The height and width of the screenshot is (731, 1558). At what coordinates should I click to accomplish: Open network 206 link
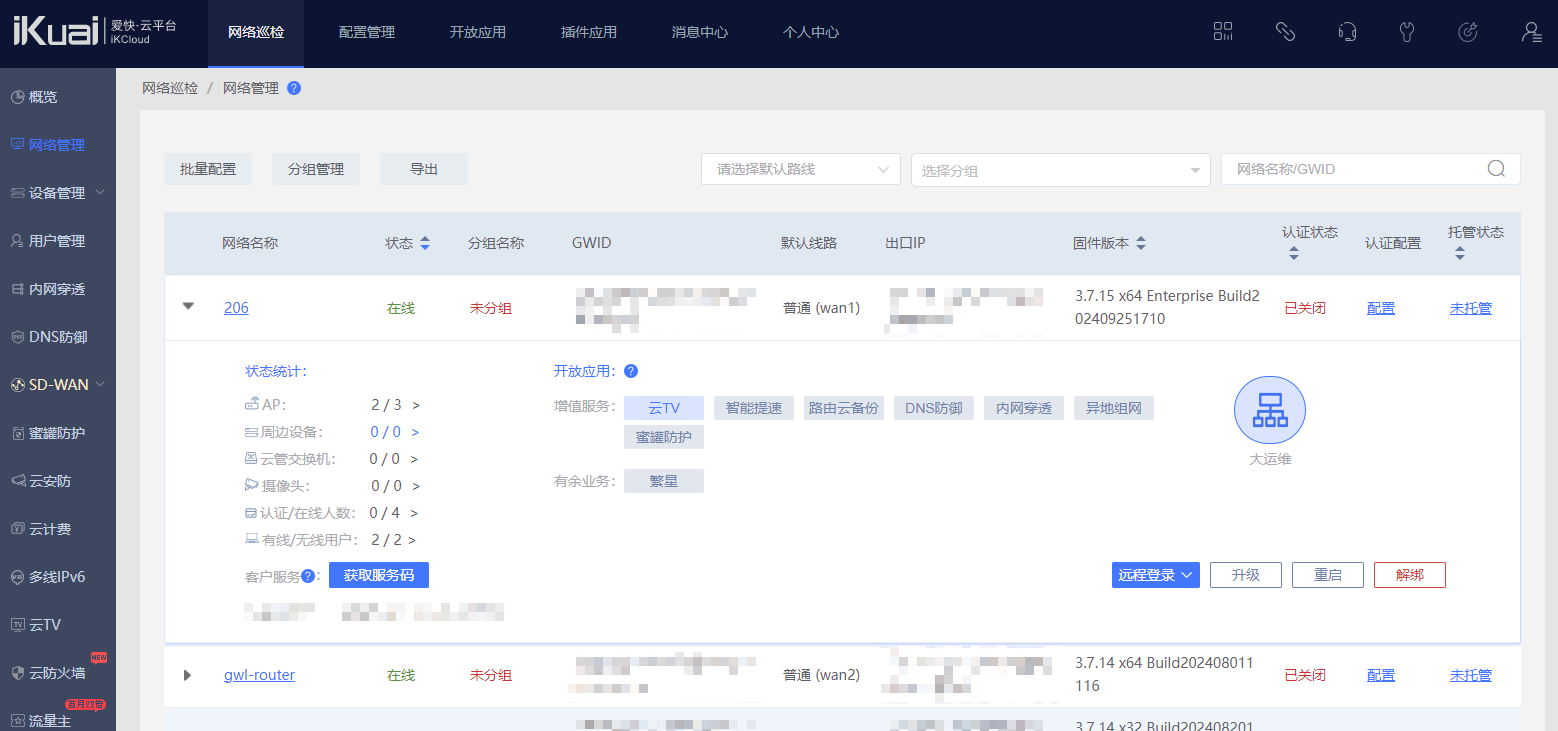point(236,308)
